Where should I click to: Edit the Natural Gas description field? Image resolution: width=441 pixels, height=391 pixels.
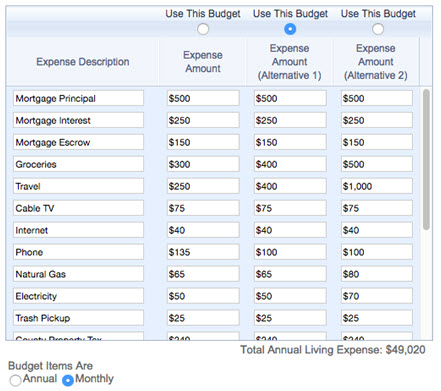(78, 274)
